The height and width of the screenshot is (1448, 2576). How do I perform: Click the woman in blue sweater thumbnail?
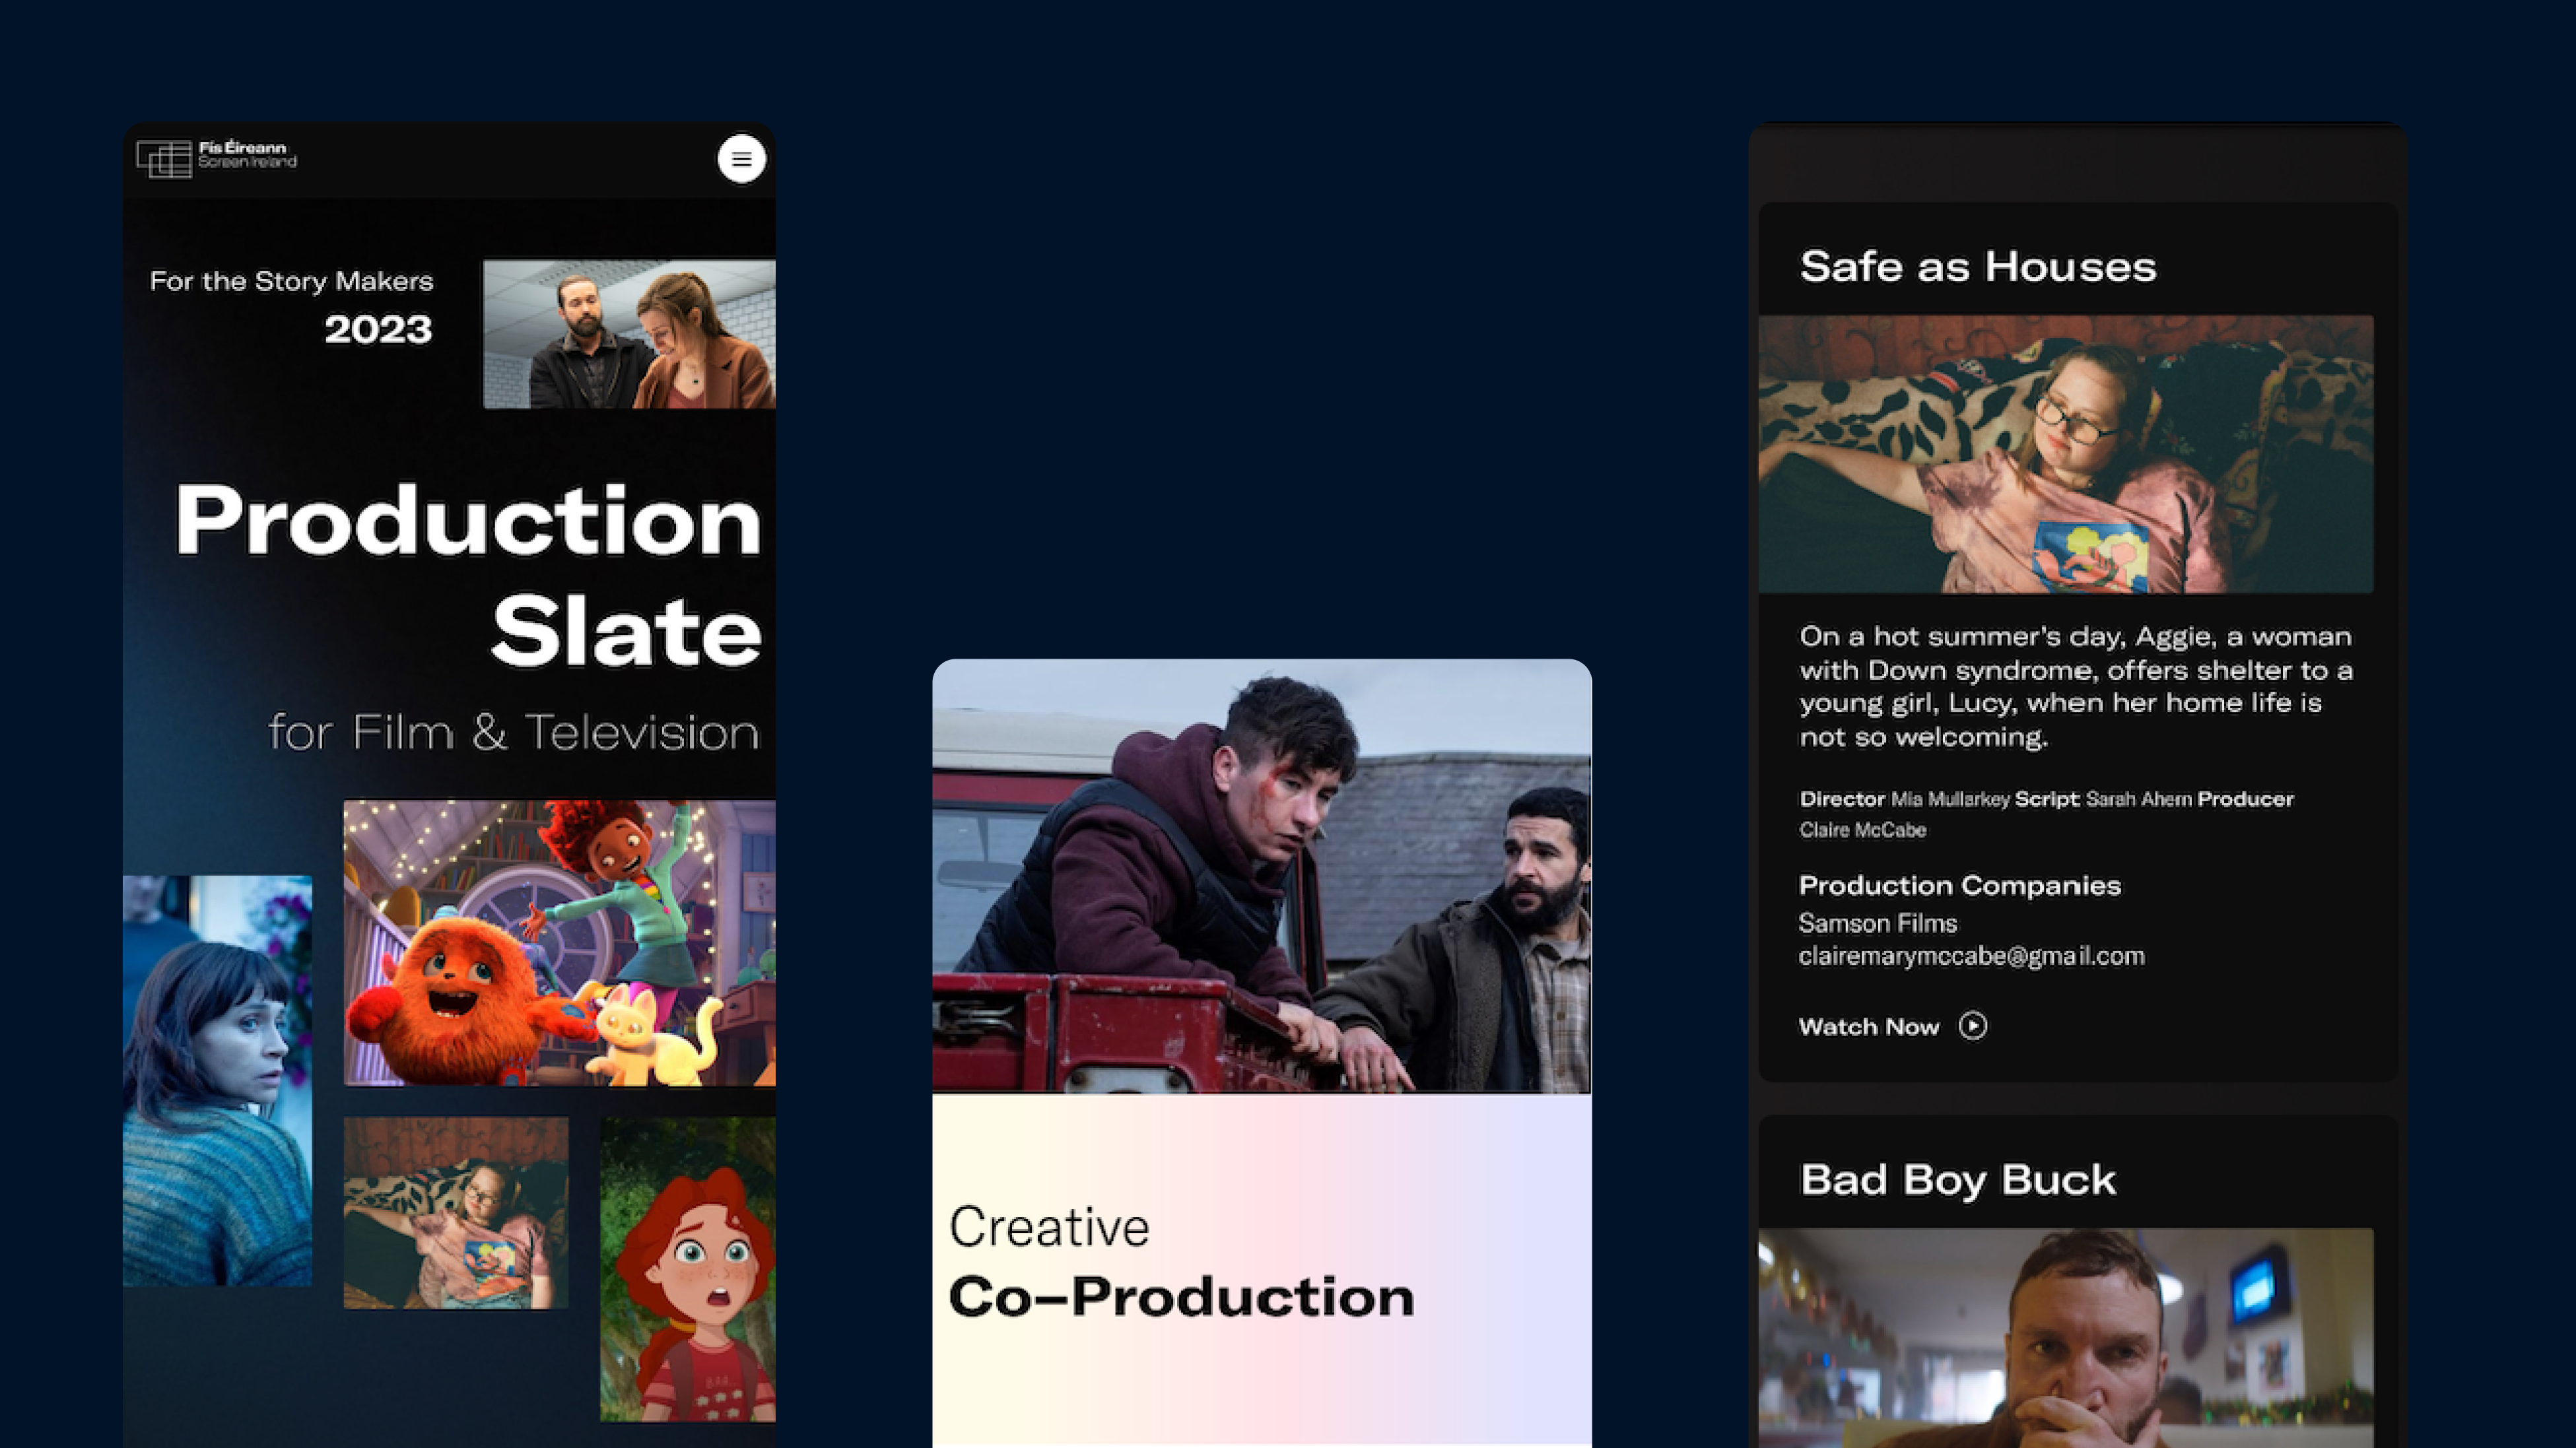pos(217,1081)
